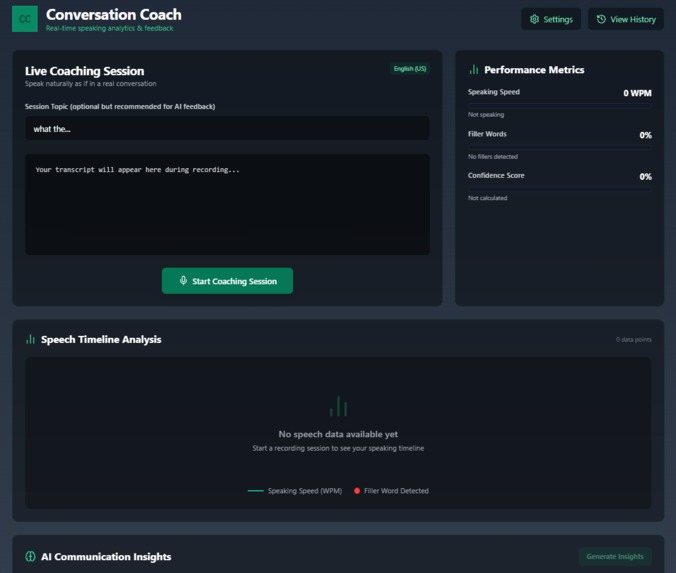Click Generate Insights button
The image size is (676, 573).
coord(615,556)
